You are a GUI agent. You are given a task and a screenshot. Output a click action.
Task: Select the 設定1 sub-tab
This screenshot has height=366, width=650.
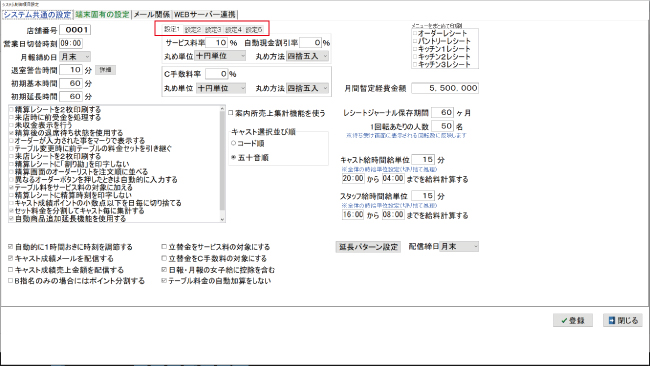pyautogui.click(x=172, y=29)
